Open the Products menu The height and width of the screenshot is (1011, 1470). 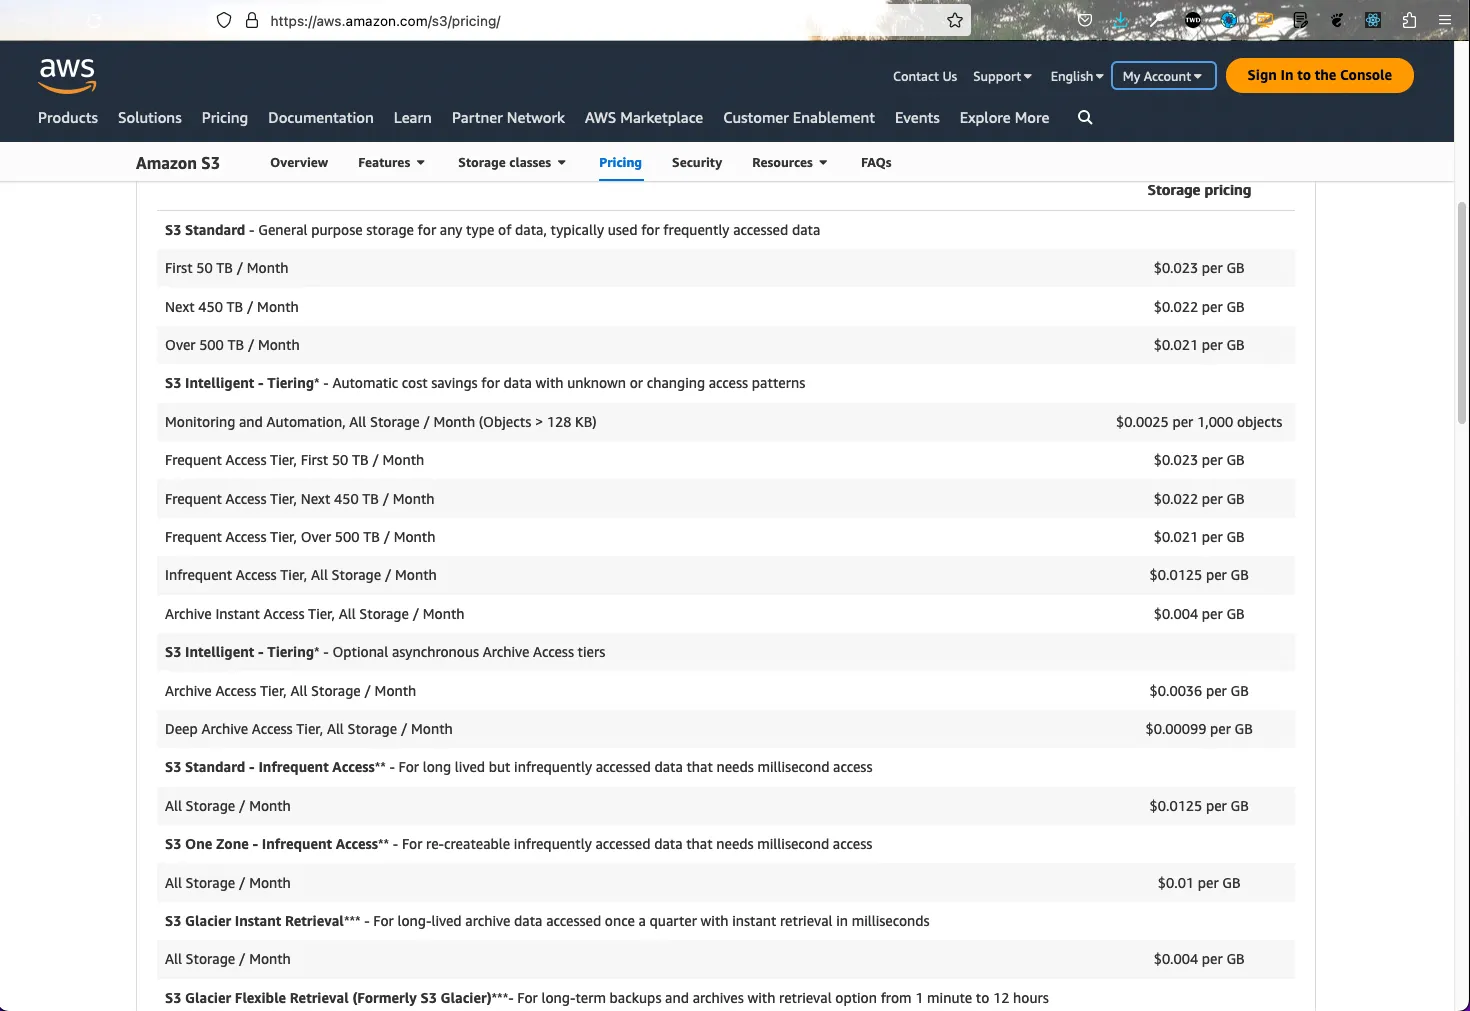68,117
